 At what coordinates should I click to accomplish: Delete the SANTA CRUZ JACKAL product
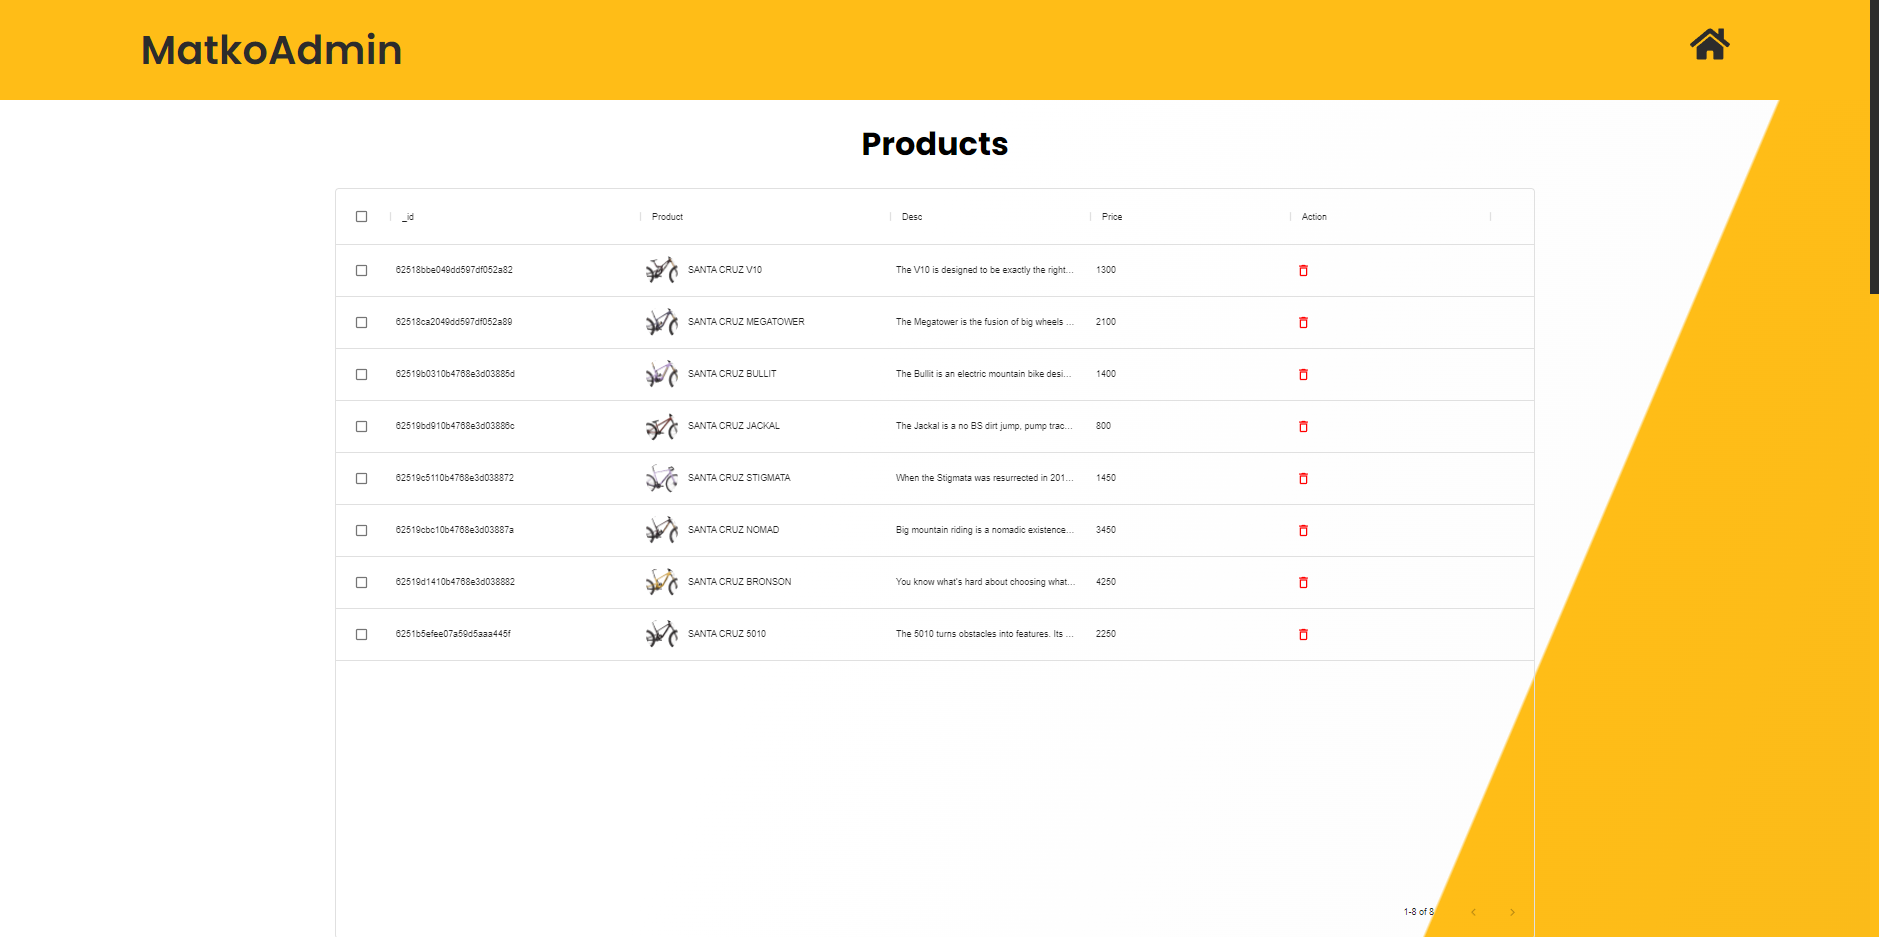click(x=1302, y=426)
